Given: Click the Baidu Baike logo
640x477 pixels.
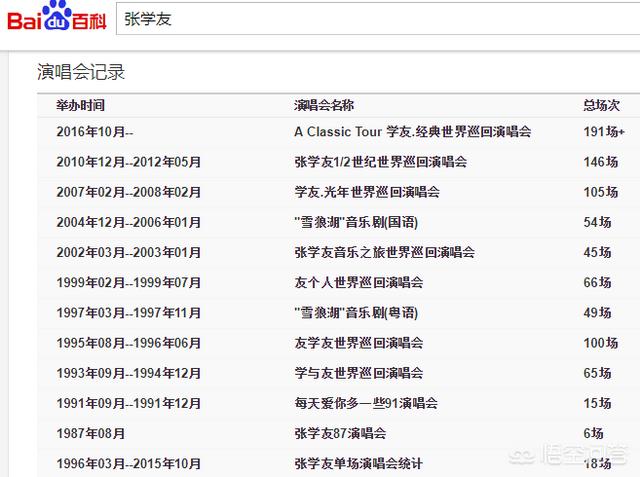Looking at the screenshot, I should point(57,17).
